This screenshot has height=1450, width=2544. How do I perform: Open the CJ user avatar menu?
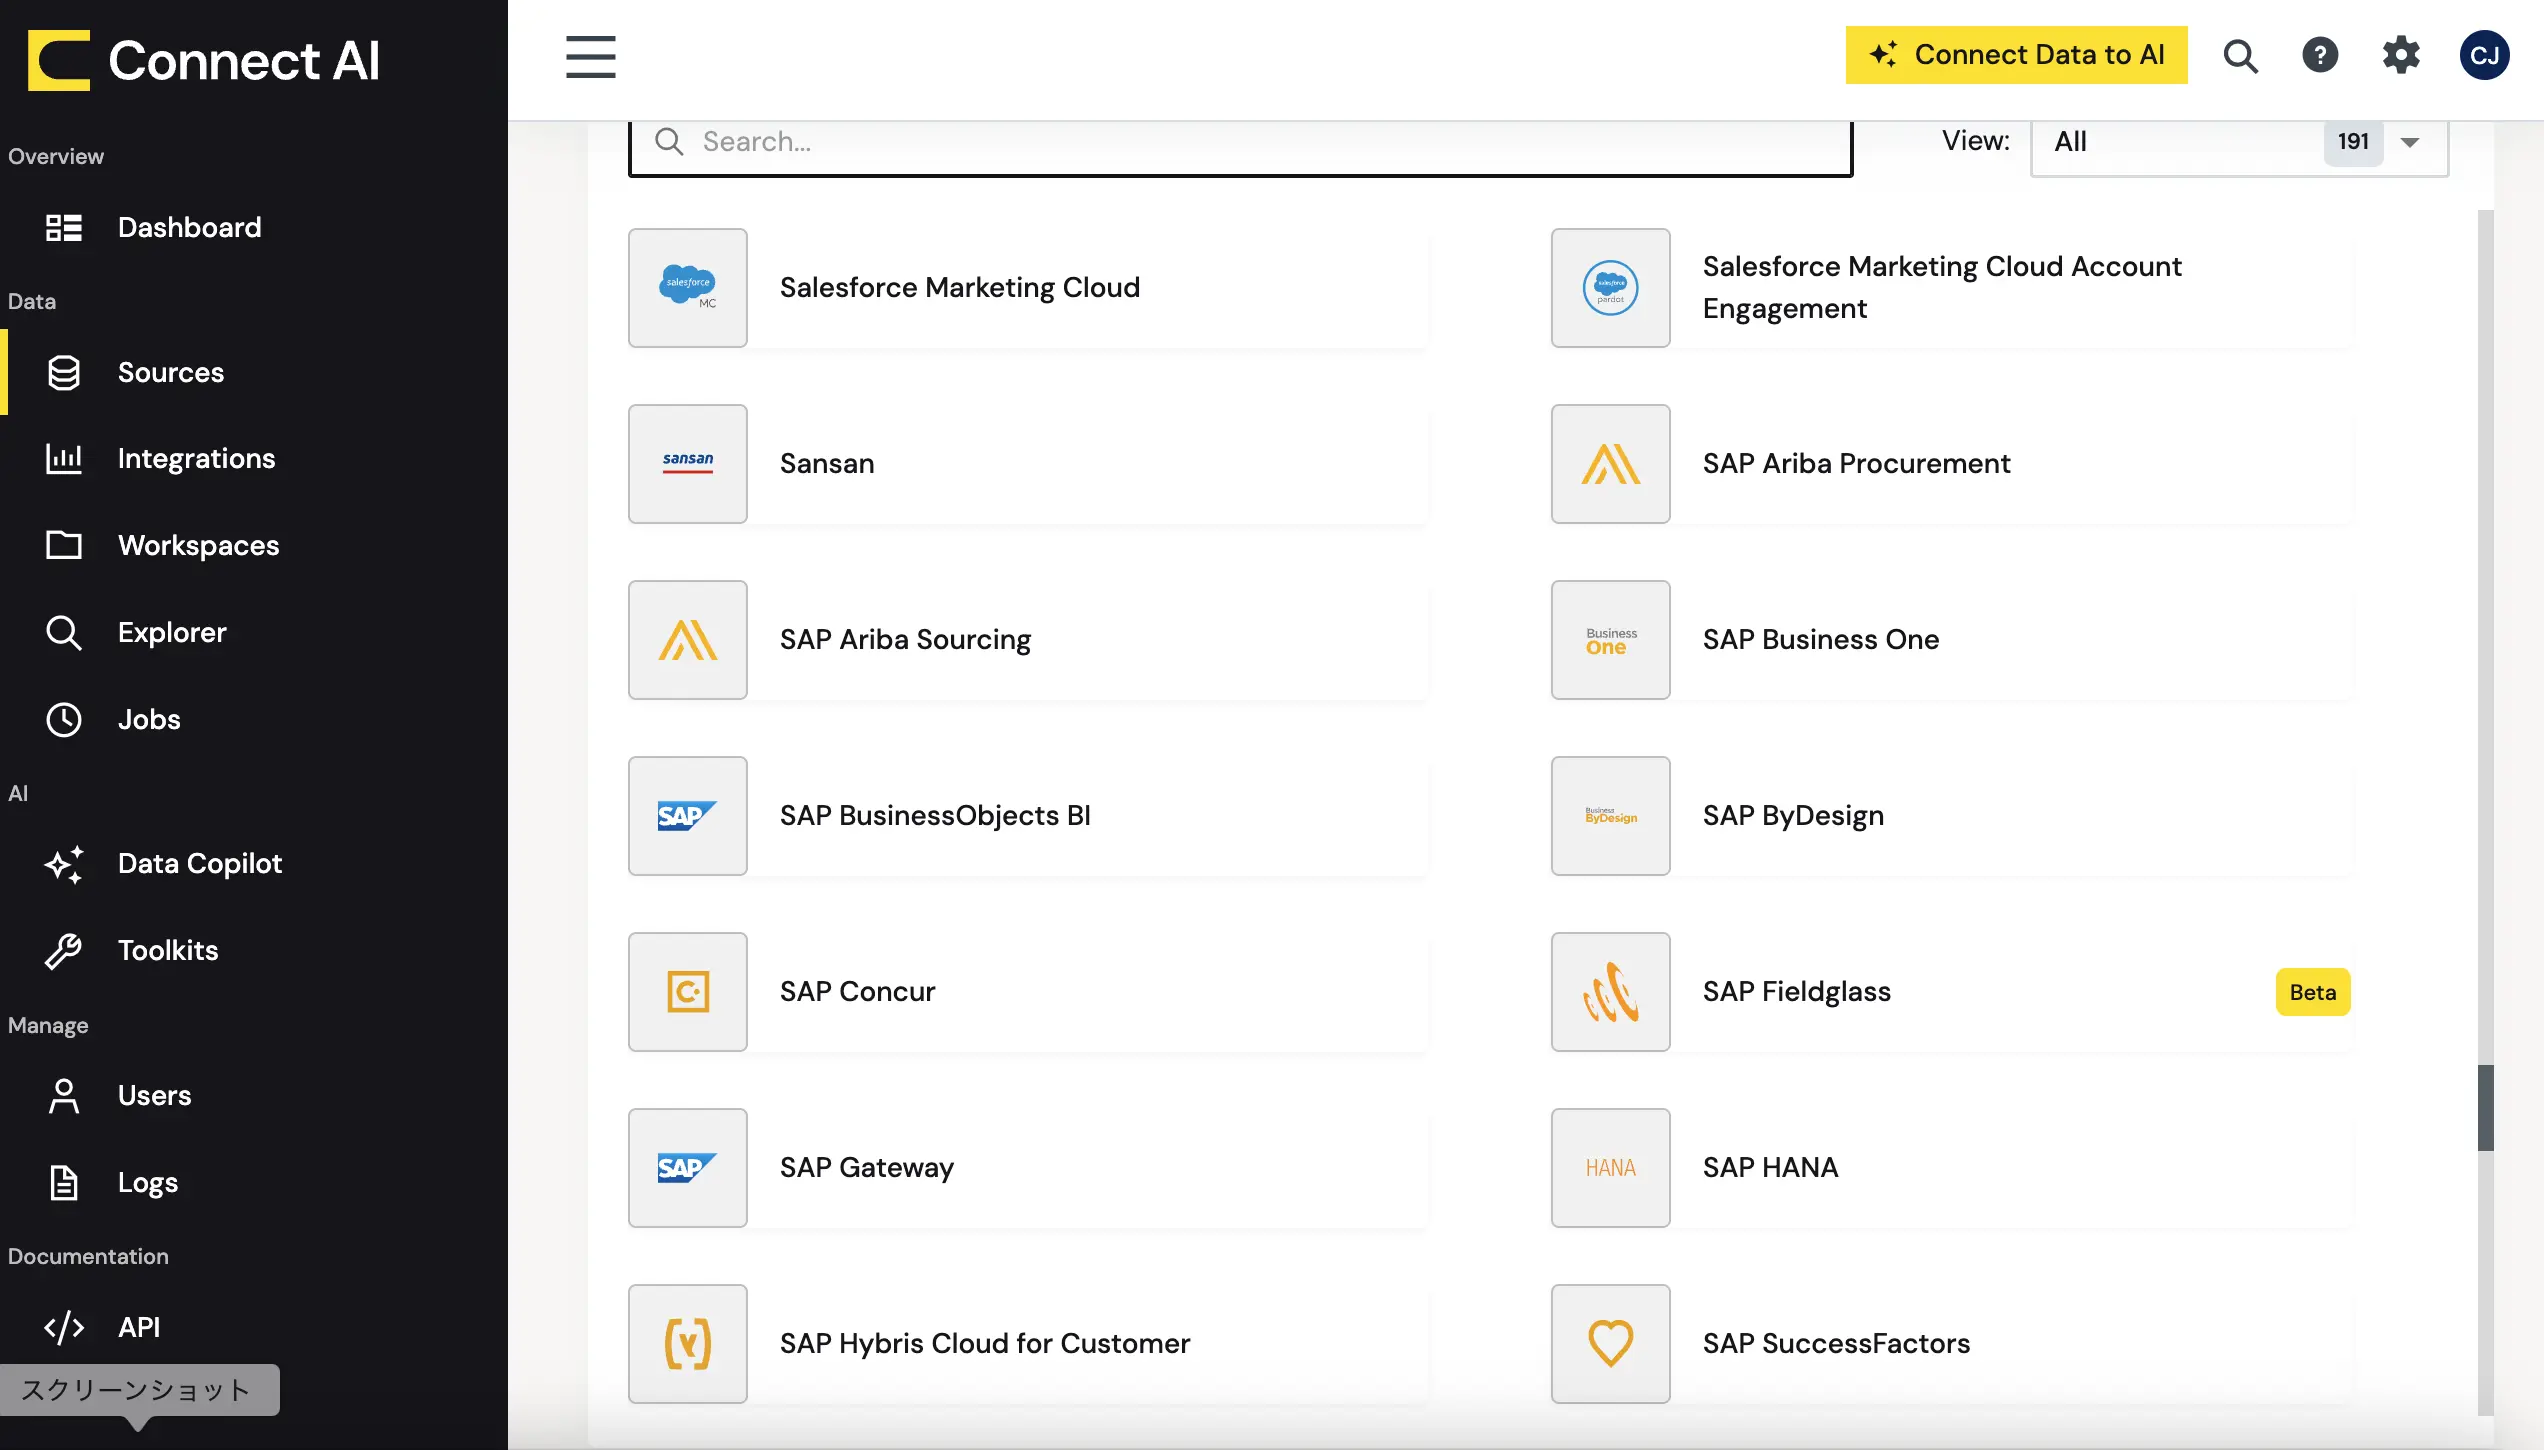point(2485,55)
